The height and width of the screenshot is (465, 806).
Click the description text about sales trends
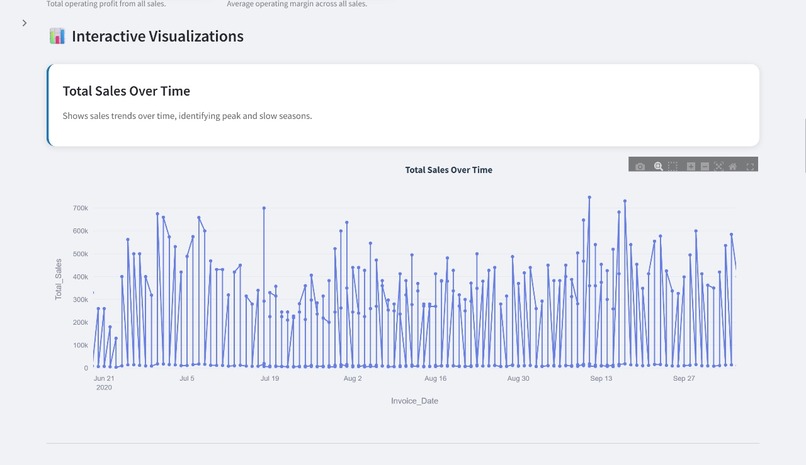click(x=187, y=116)
